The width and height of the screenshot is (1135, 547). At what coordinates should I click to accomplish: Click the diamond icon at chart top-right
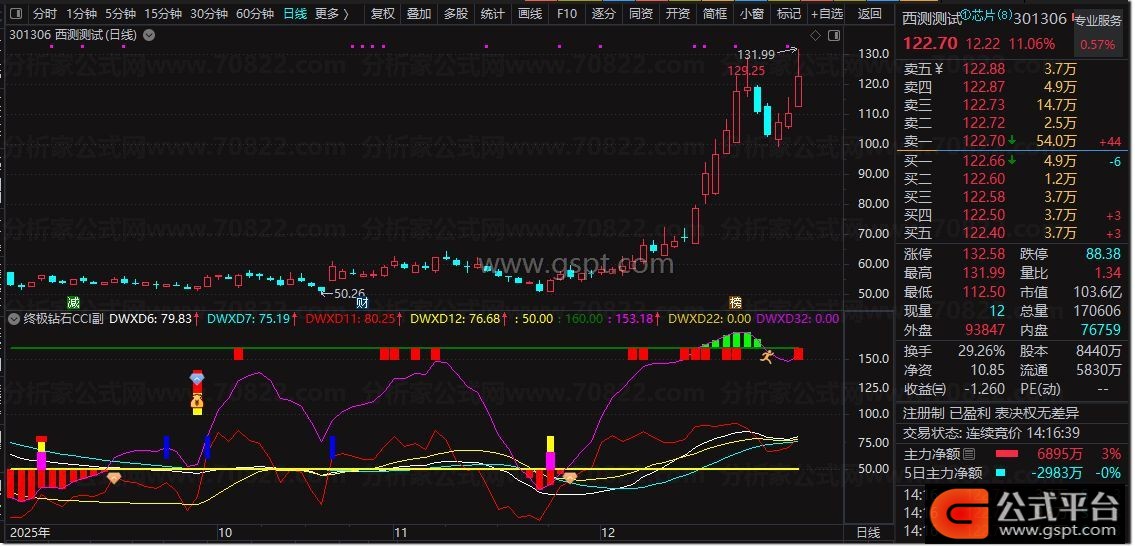pos(815,35)
